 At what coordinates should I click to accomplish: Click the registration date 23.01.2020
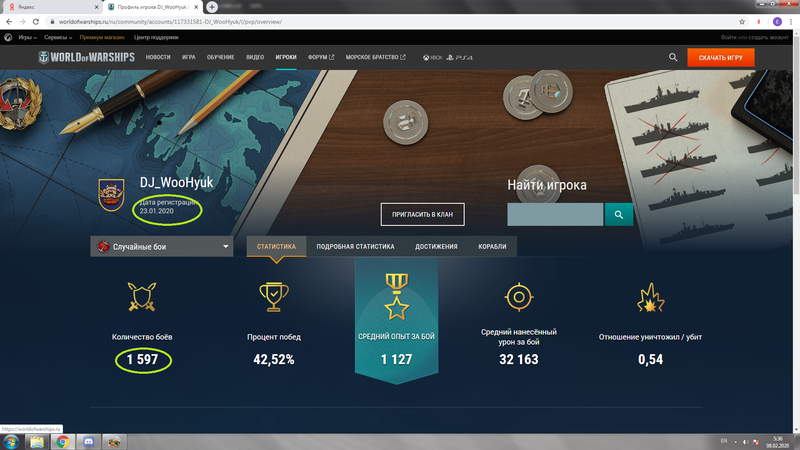tap(157, 211)
